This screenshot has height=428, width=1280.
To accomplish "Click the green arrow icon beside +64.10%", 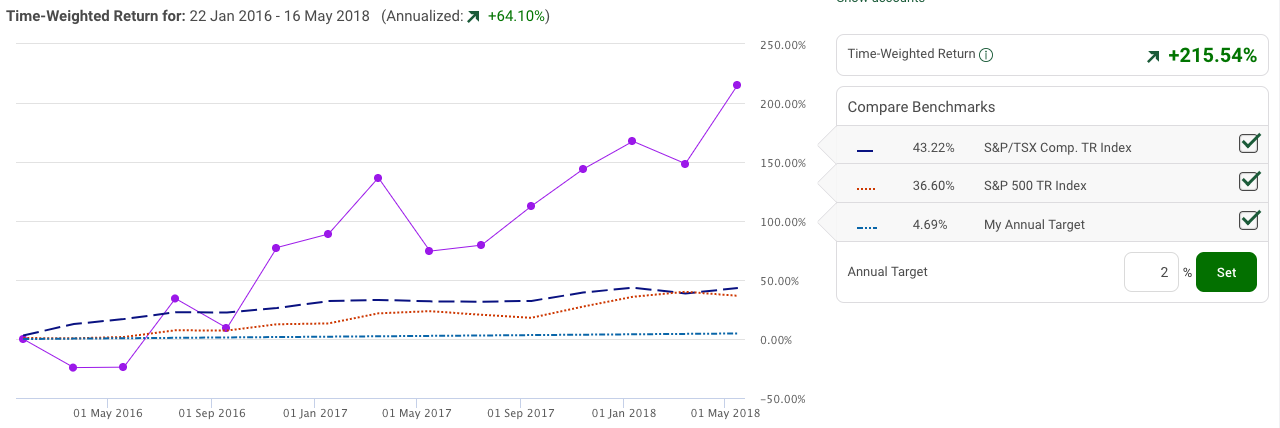I will point(473,17).
